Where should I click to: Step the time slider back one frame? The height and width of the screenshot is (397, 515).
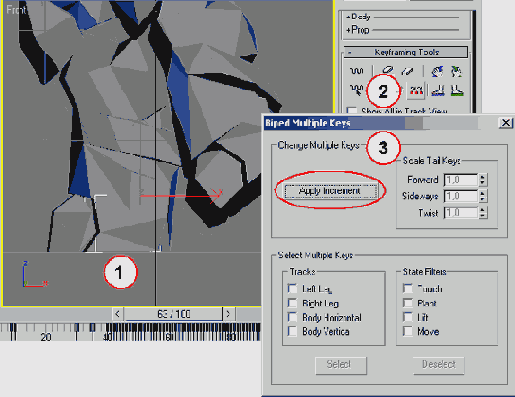[x=117, y=314]
